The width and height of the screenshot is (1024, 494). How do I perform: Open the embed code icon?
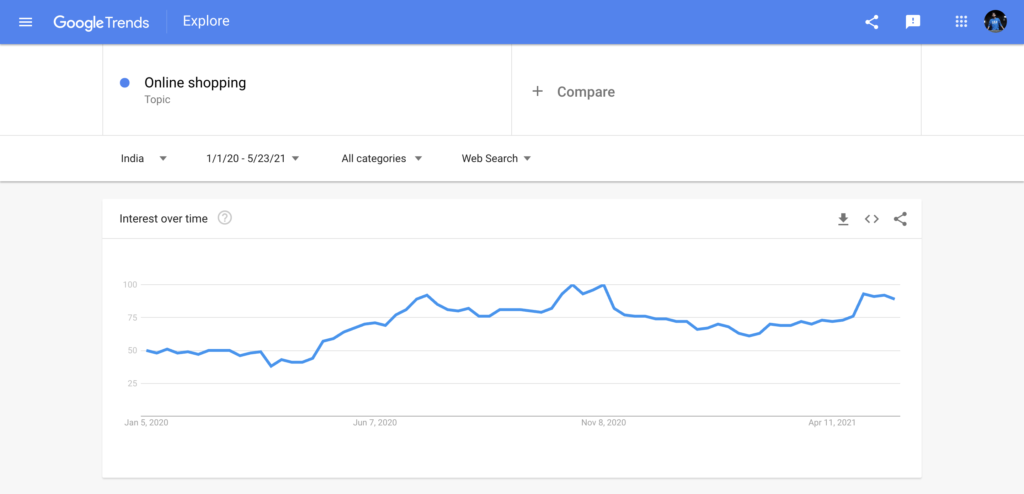[872, 219]
